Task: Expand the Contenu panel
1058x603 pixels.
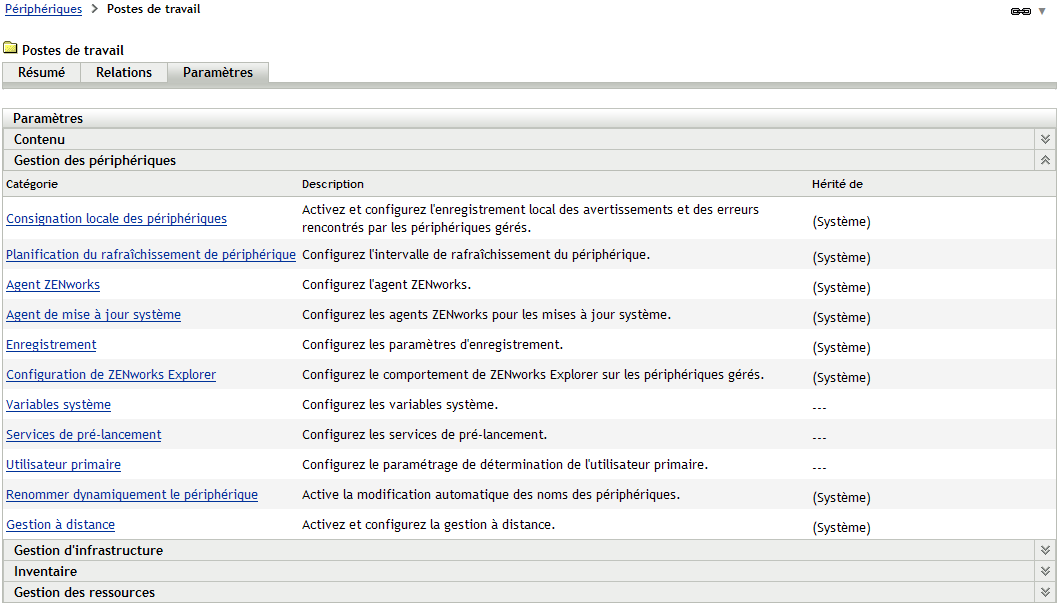Action: pos(1045,139)
